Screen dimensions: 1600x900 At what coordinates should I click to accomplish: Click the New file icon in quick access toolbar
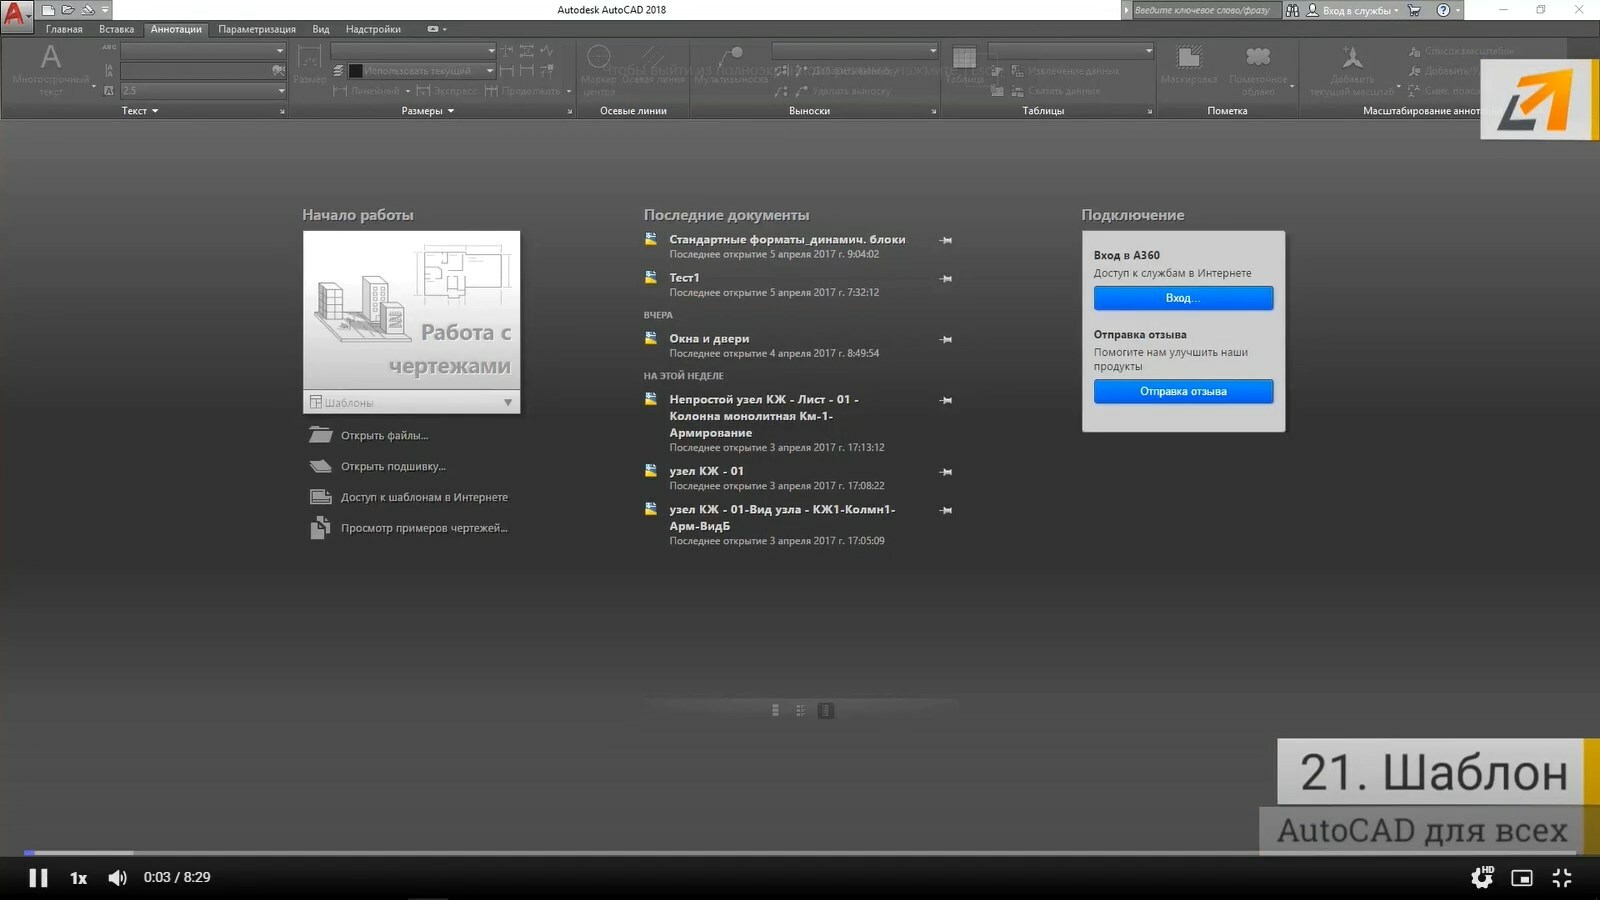tap(48, 10)
